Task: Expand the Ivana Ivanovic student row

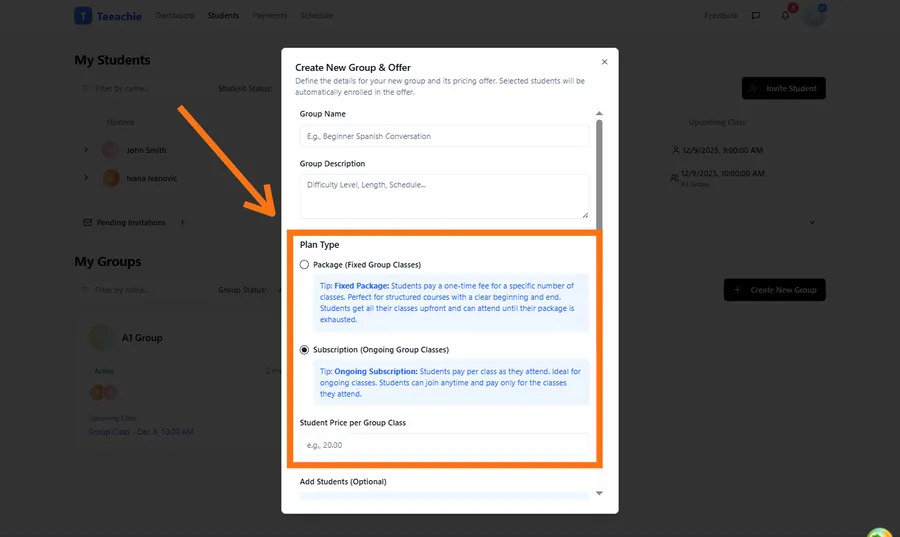Action: click(86, 178)
